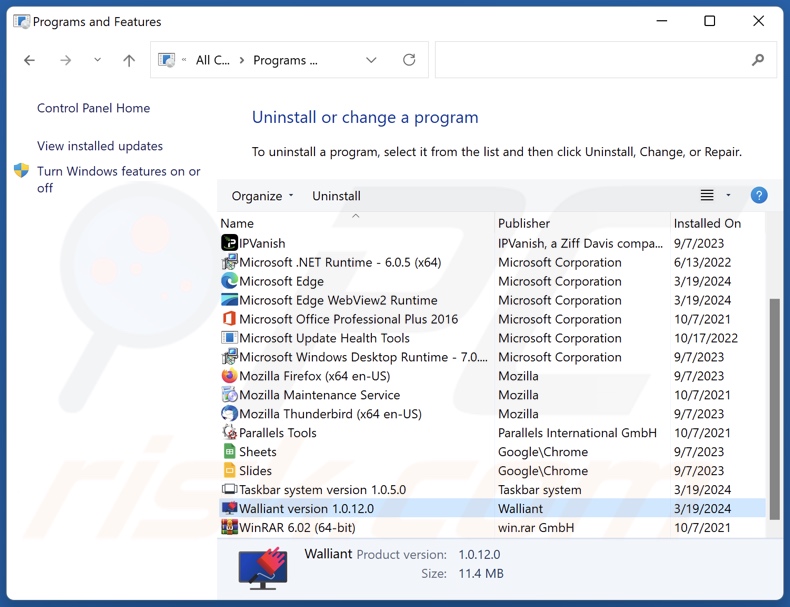
Task: Open the Recent locations dropdown arrow
Action: pyautogui.click(x=97, y=60)
